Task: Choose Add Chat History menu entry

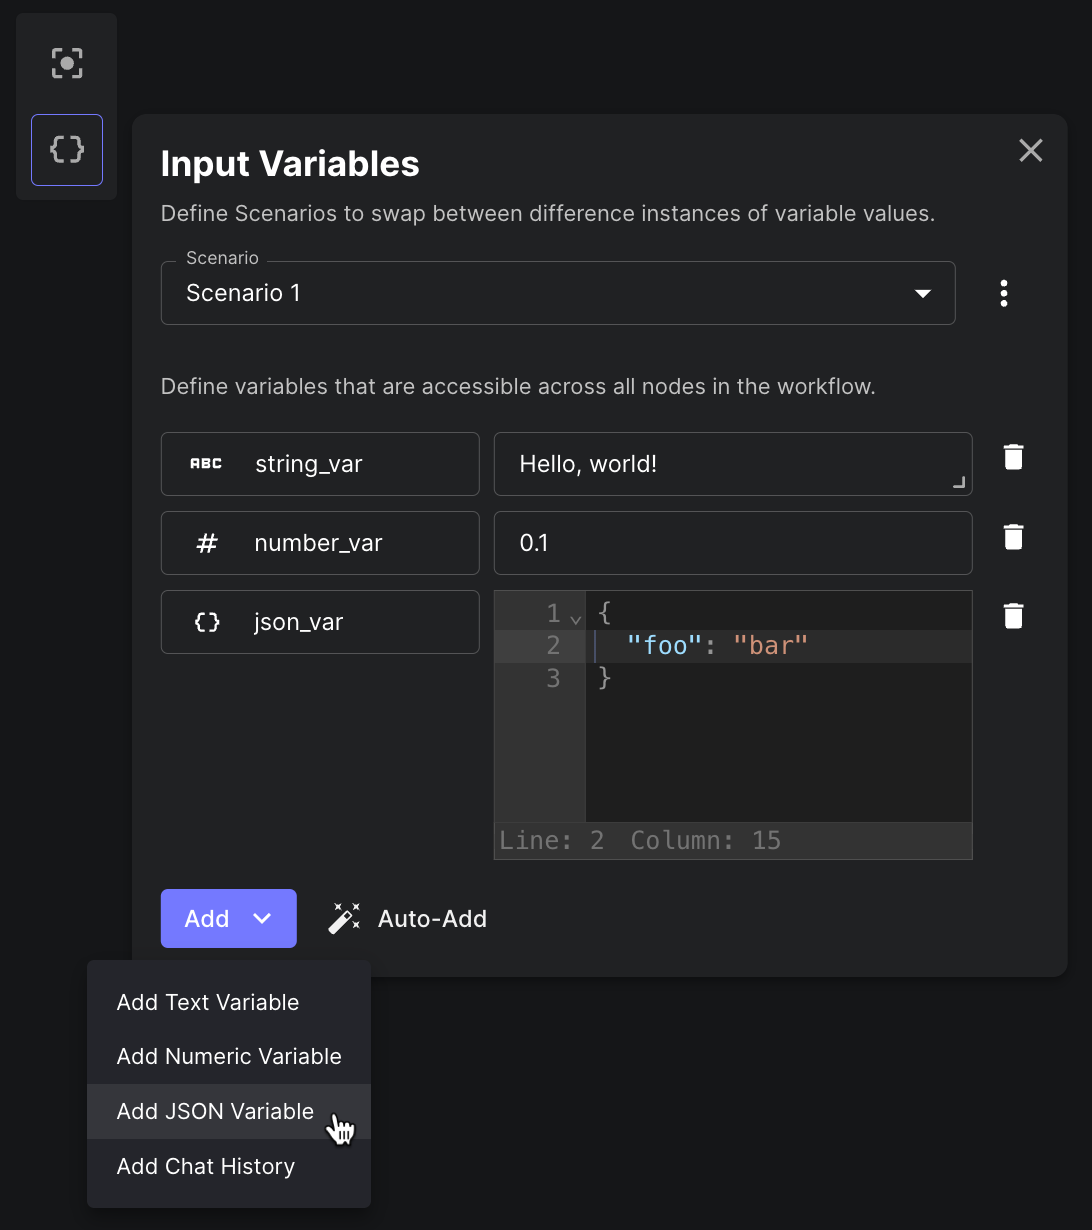Action: pyautogui.click(x=205, y=1166)
